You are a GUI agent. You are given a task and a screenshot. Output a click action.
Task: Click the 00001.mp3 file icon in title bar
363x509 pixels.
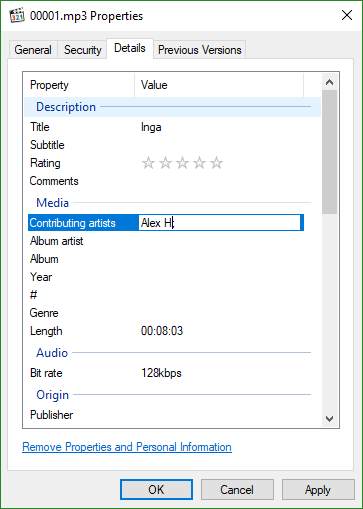coord(17,16)
